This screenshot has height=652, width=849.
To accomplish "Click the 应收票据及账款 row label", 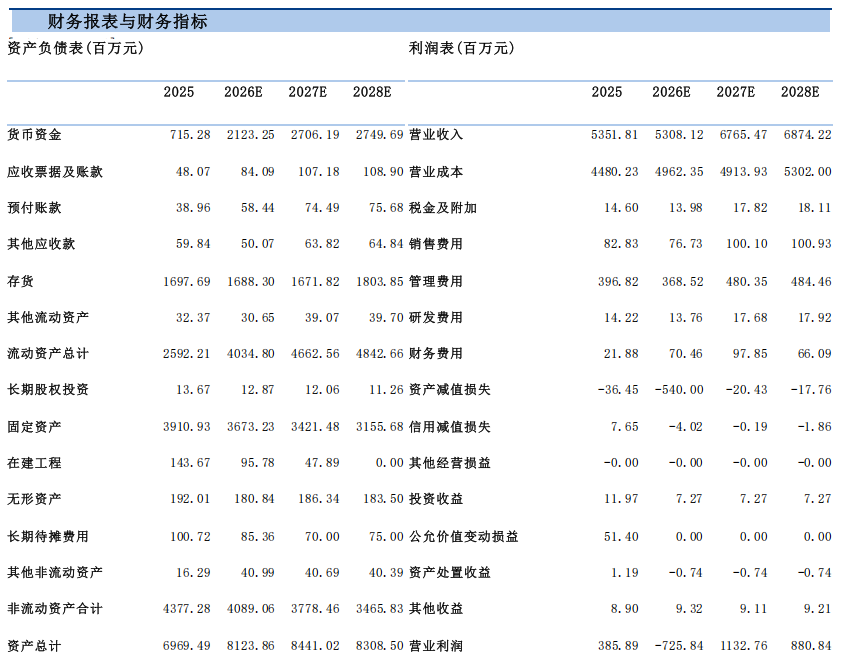I will [x=55, y=172].
